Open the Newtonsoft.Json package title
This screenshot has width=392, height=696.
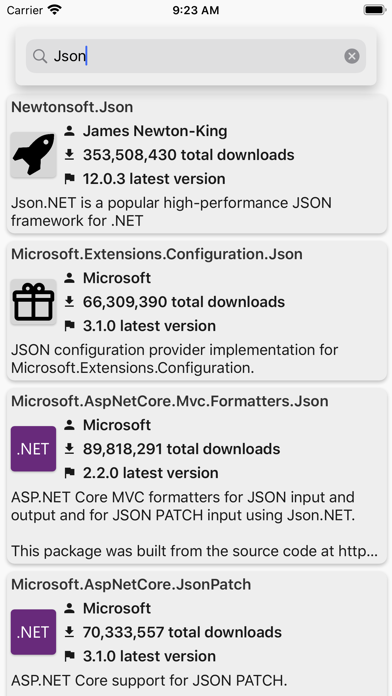72,107
